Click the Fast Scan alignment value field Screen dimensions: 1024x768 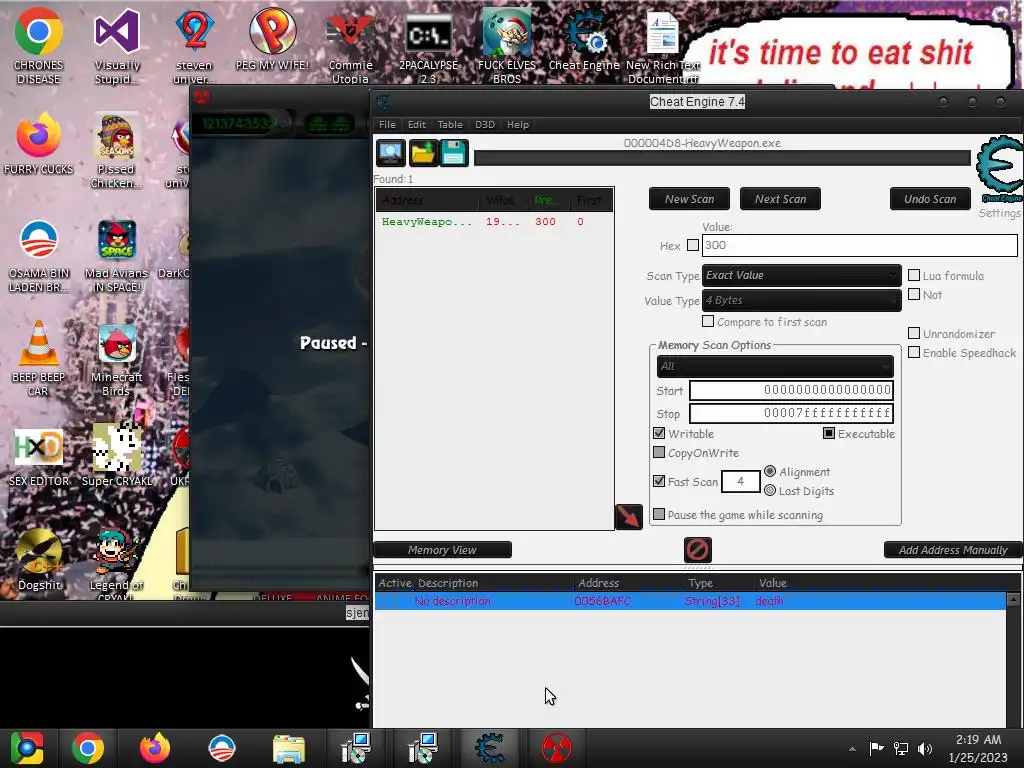pyautogui.click(x=741, y=481)
